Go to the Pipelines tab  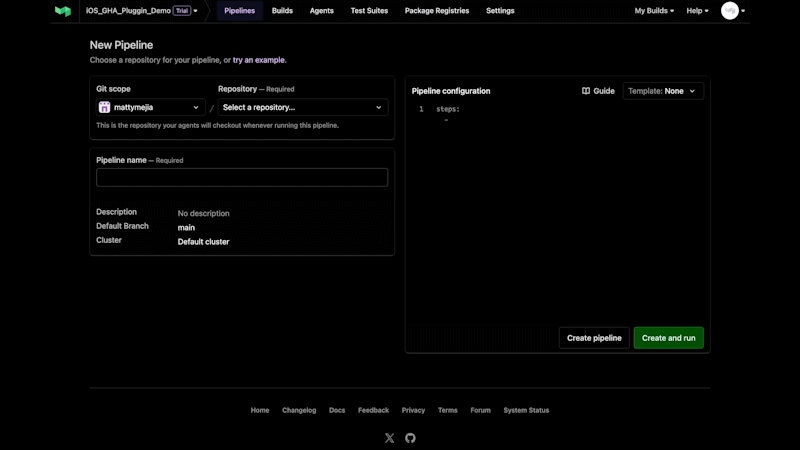(x=239, y=11)
